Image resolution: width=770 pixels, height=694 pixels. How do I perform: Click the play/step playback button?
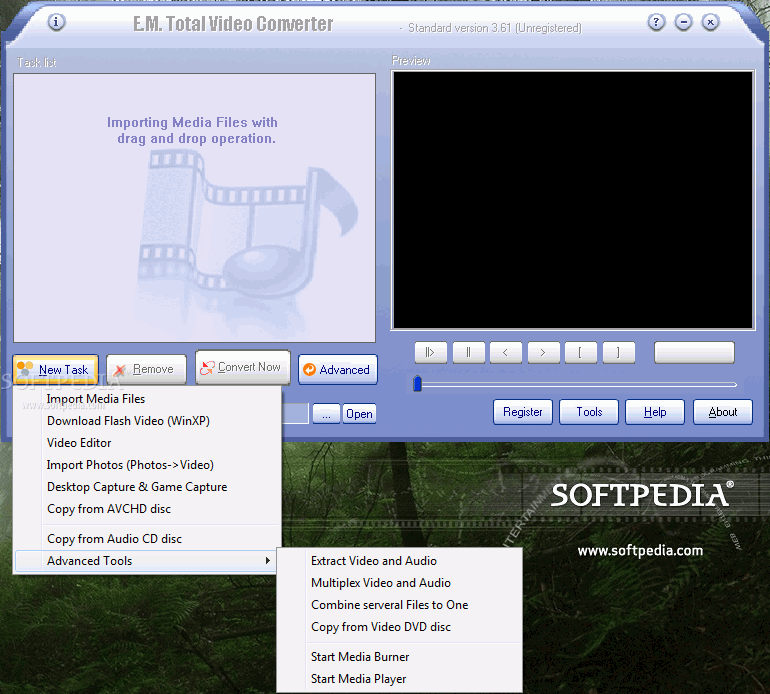(431, 352)
